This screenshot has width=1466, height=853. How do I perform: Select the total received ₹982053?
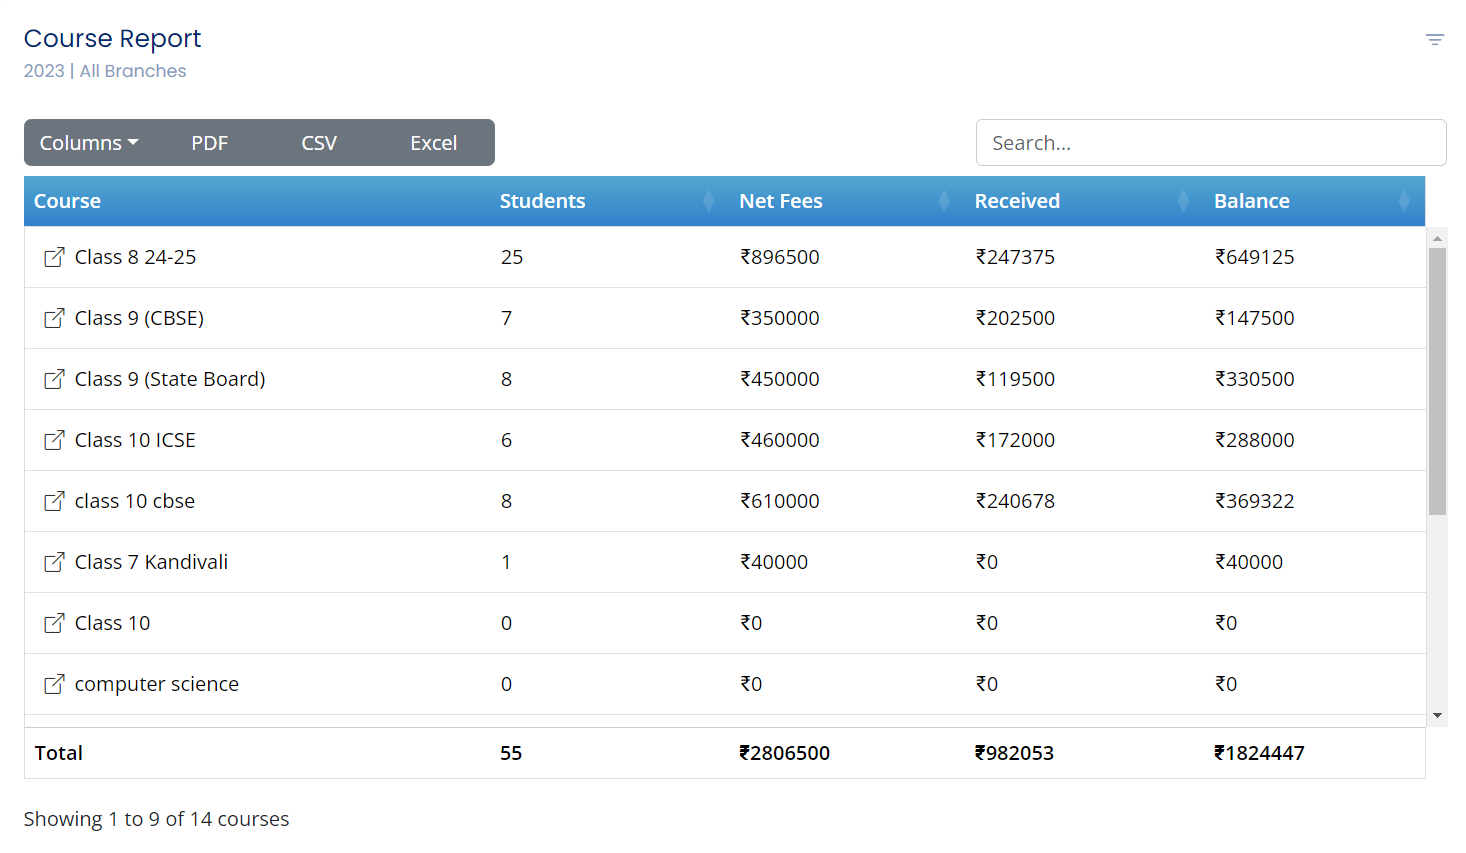(1014, 753)
